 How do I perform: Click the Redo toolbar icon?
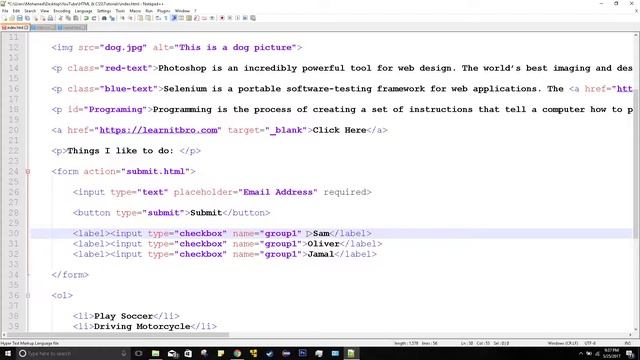click(94, 18)
